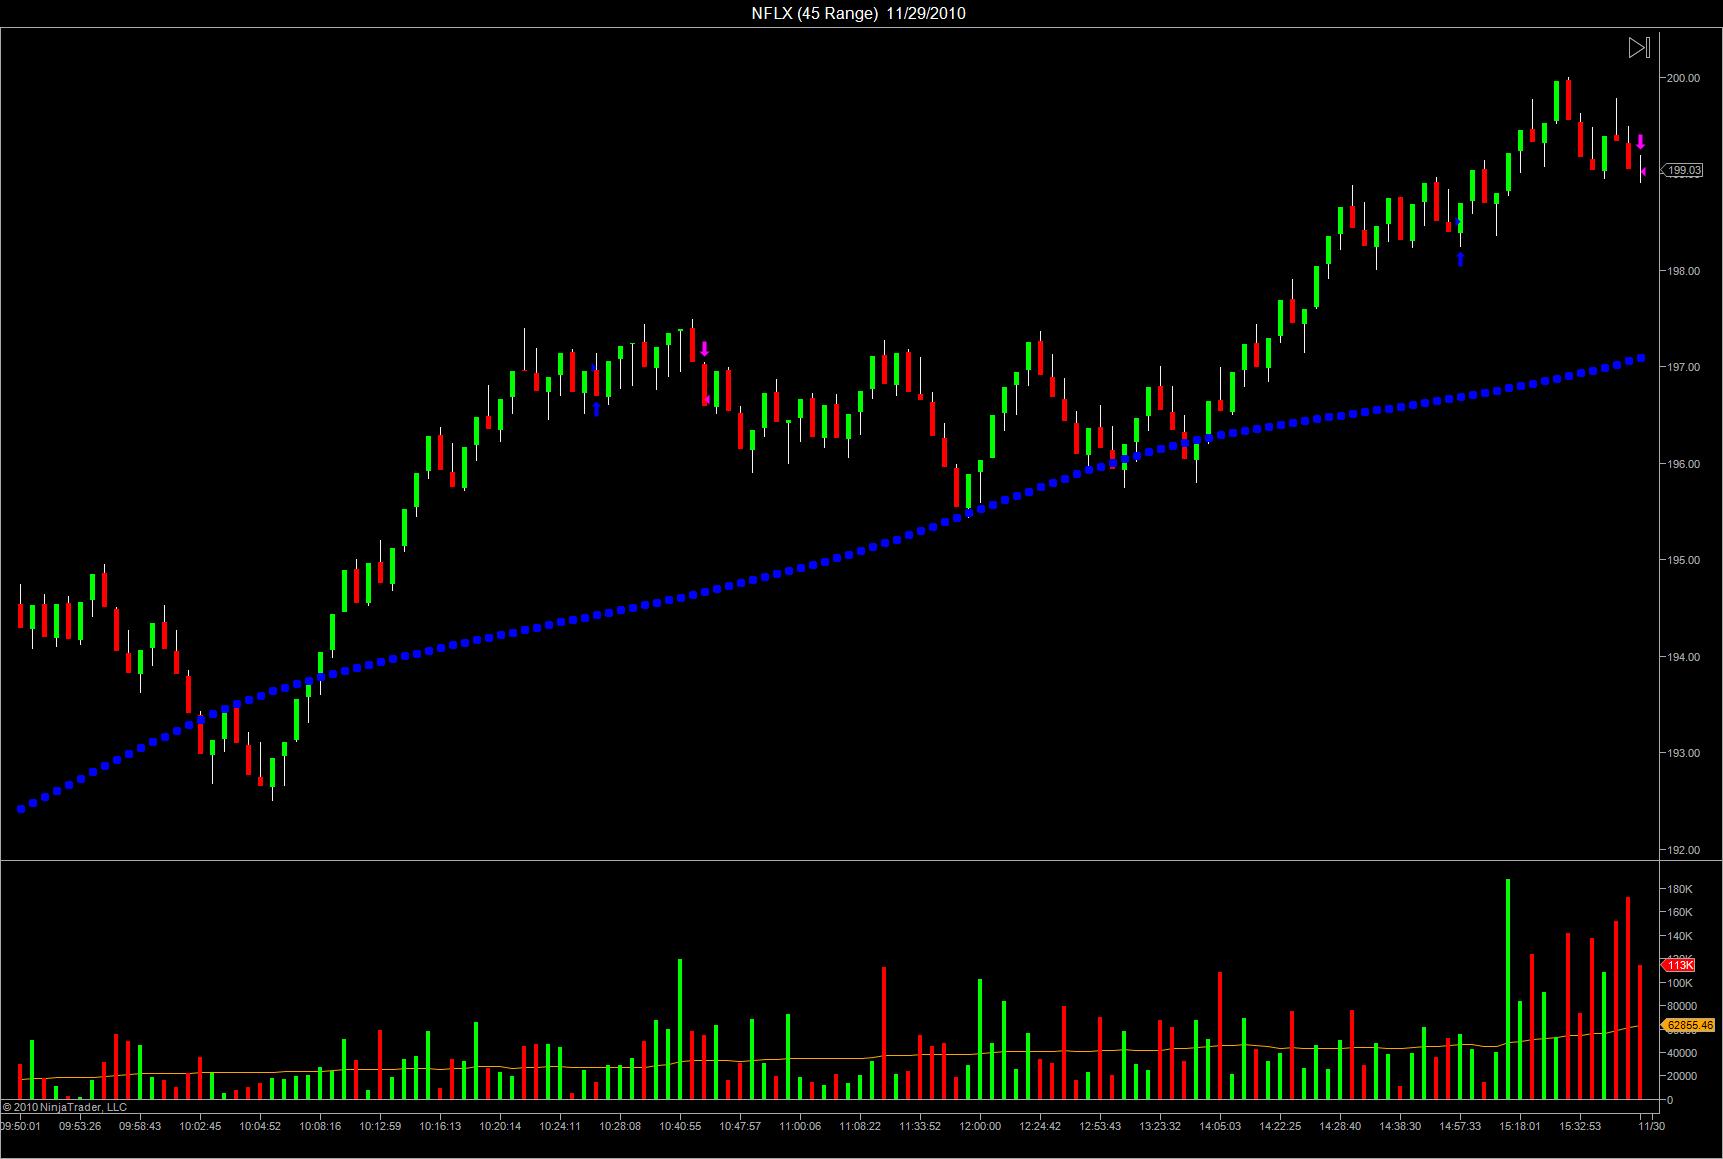Click the 40000 volume axis label
This screenshot has height=1159, width=1723.
tap(1683, 1053)
